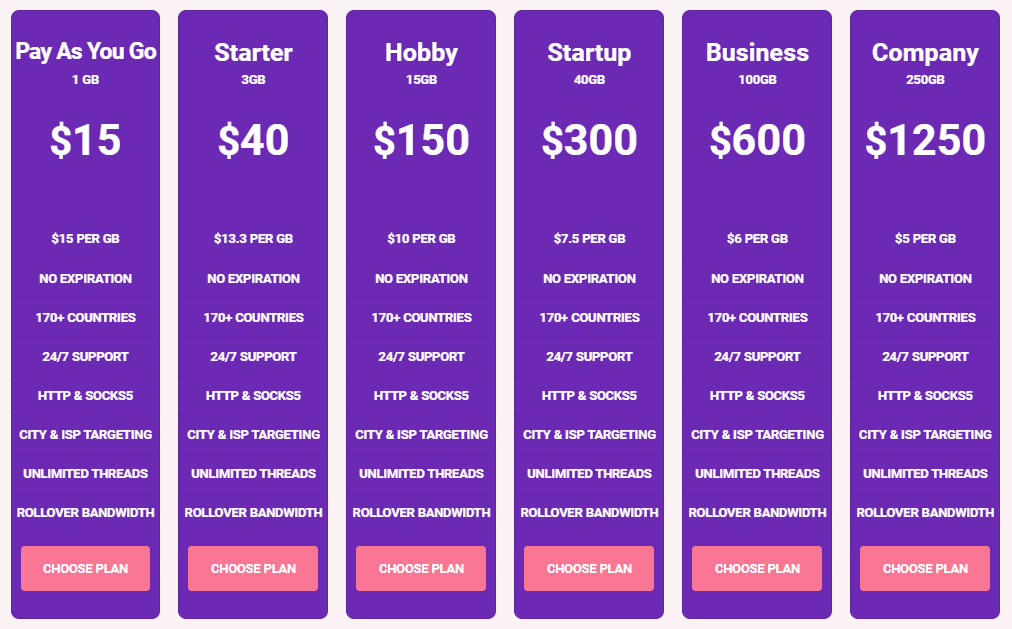Click the $300 Startup price
This screenshot has width=1012, height=629.
(x=589, y=140)
